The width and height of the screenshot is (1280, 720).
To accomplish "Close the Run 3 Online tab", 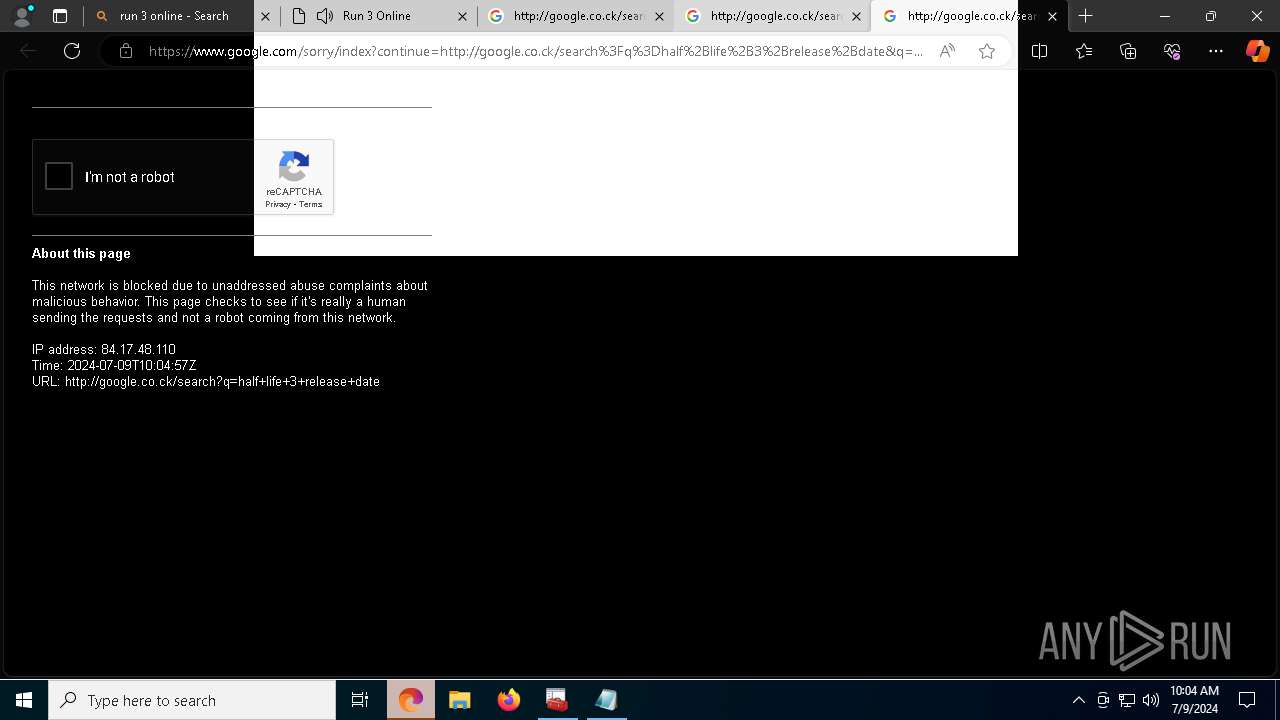I will [x=462, y=16].
